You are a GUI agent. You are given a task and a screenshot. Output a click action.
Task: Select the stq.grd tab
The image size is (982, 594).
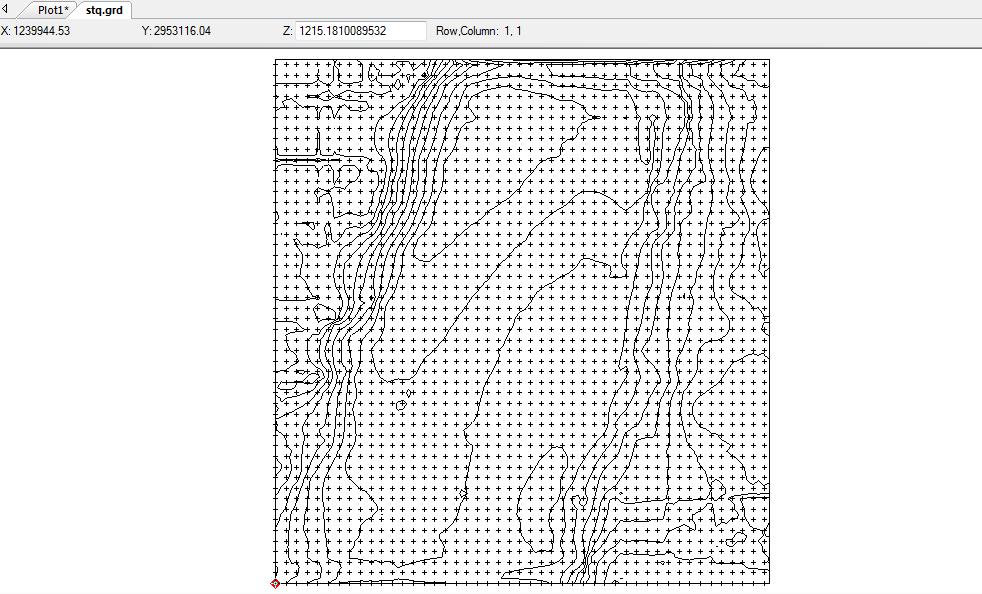pos(104,10)
